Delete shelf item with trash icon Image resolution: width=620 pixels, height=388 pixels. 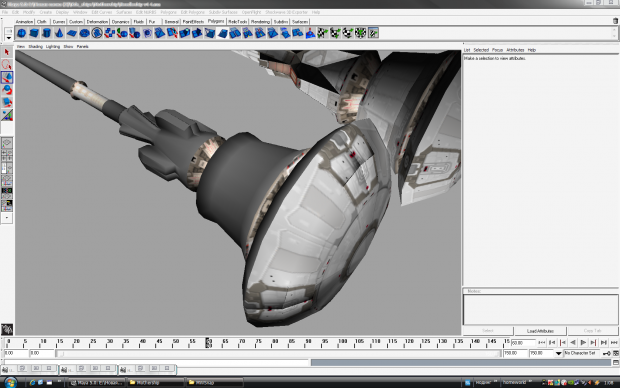click(x=615, y=21)
